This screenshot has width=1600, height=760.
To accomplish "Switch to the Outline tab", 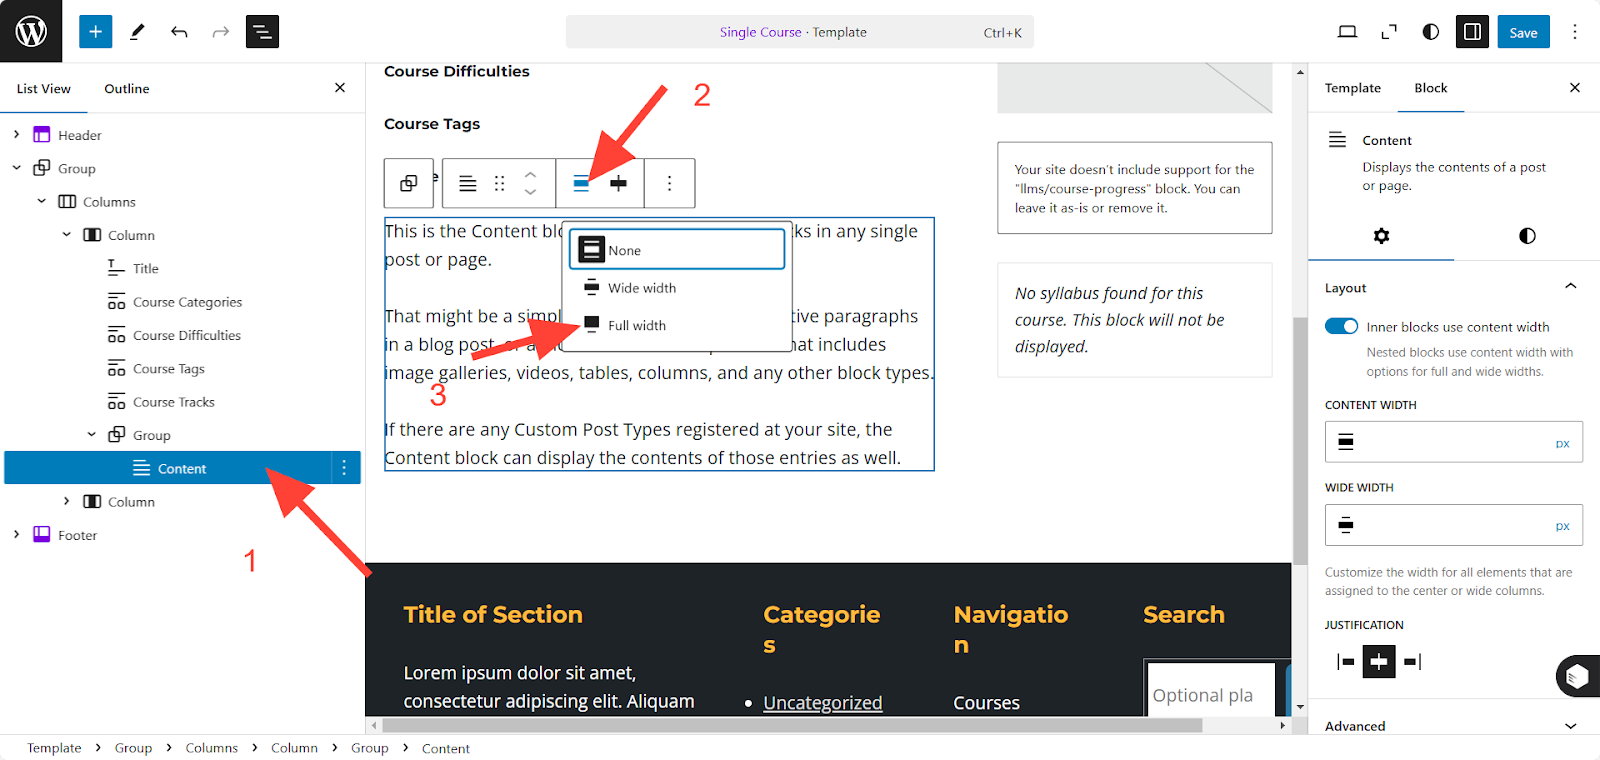I will pos(127,88).
